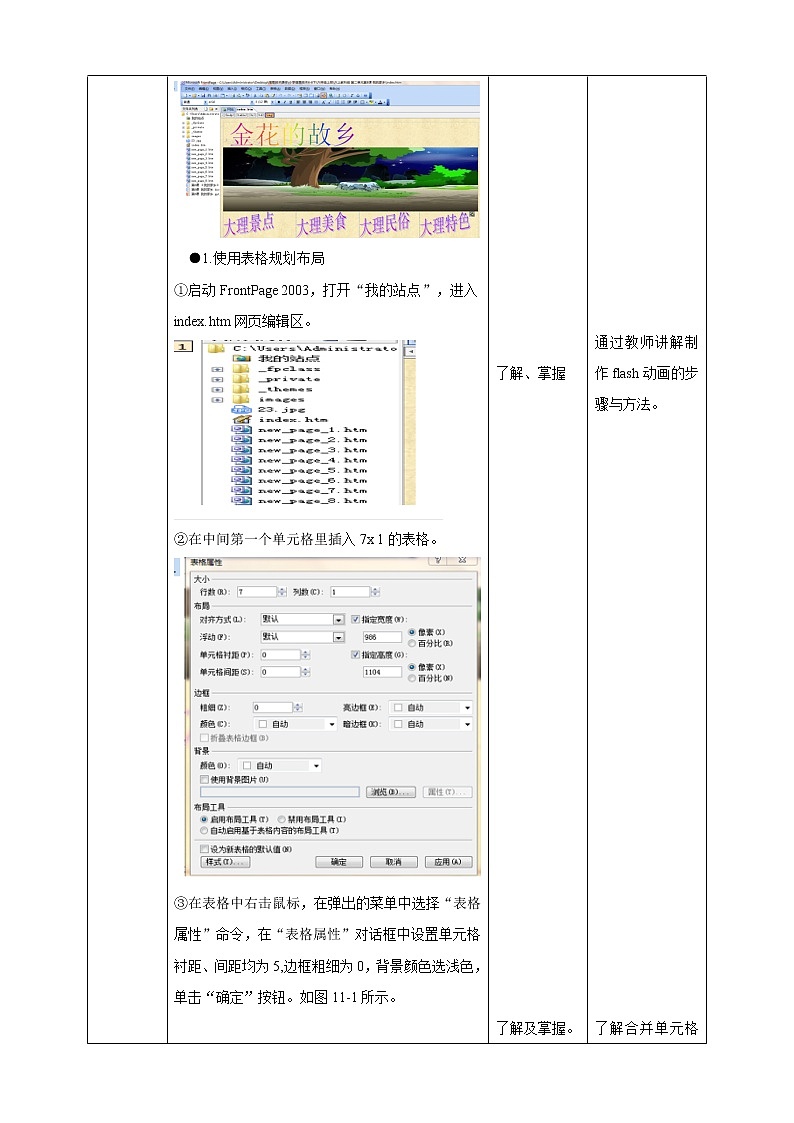794x1123 pixels.
Task: Click the 我的站点 web site icon
Action: pos(242,358)
